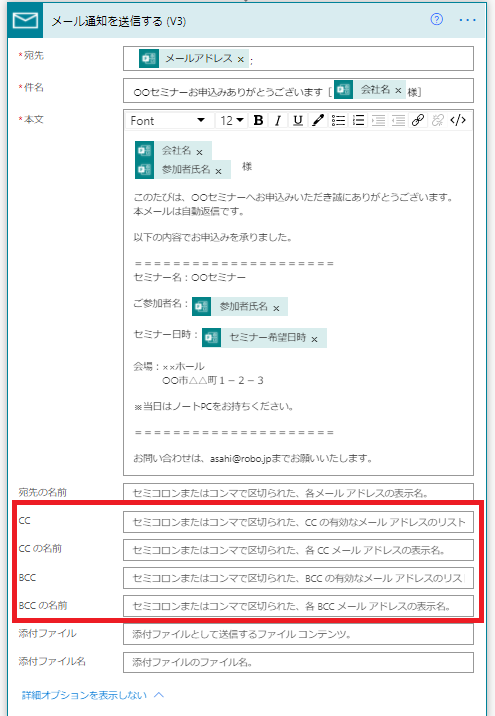Remove 会社名 token from subject field
The height and width of the screenshot is (716, 495).
tap(398, 90)
